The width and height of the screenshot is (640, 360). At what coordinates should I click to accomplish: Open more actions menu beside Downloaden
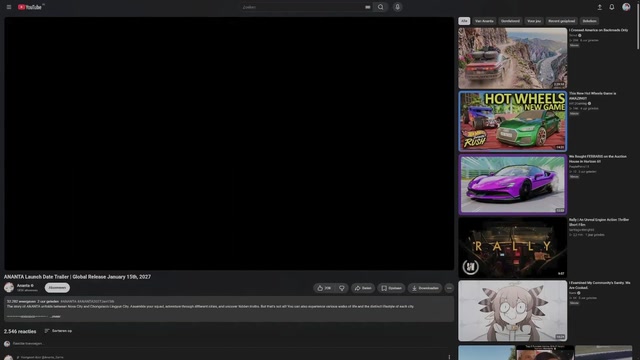click(x=449, y=288)
